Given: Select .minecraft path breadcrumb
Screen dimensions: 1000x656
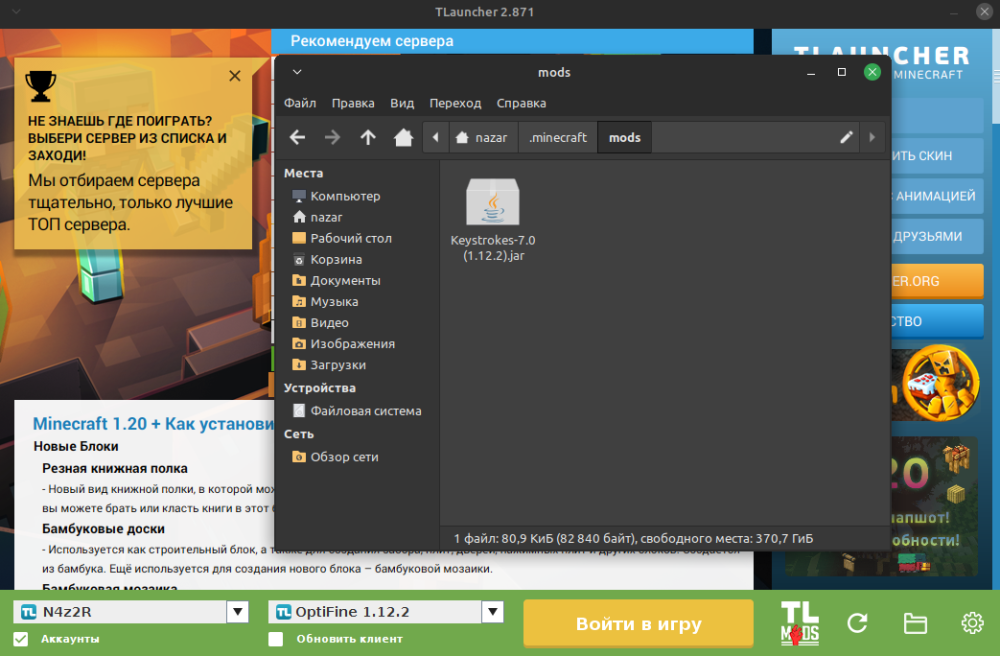Looking at the screenshot, I should tap(557, 137).
